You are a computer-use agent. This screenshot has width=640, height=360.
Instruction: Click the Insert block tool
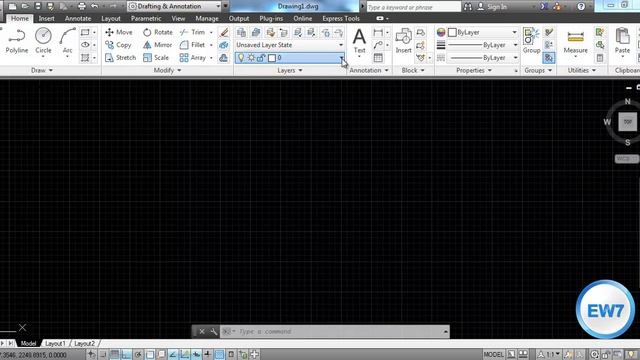pos(403,41)
